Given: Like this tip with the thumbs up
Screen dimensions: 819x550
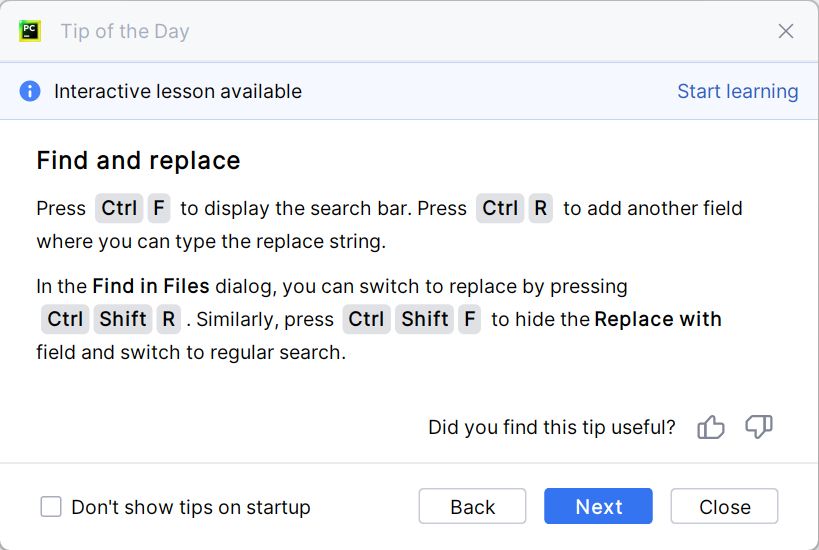Looking at the screenshot, I should click(x=711, y=427).
